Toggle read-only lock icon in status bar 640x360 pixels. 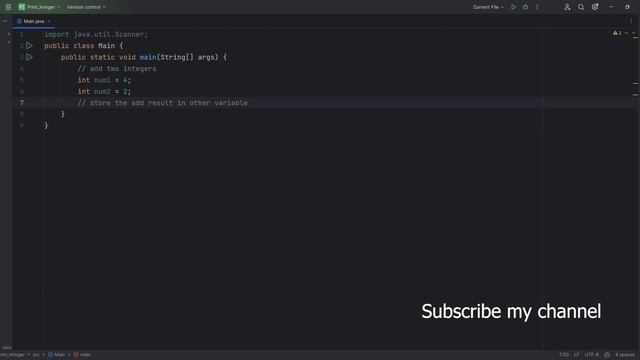tap(607, 355)
